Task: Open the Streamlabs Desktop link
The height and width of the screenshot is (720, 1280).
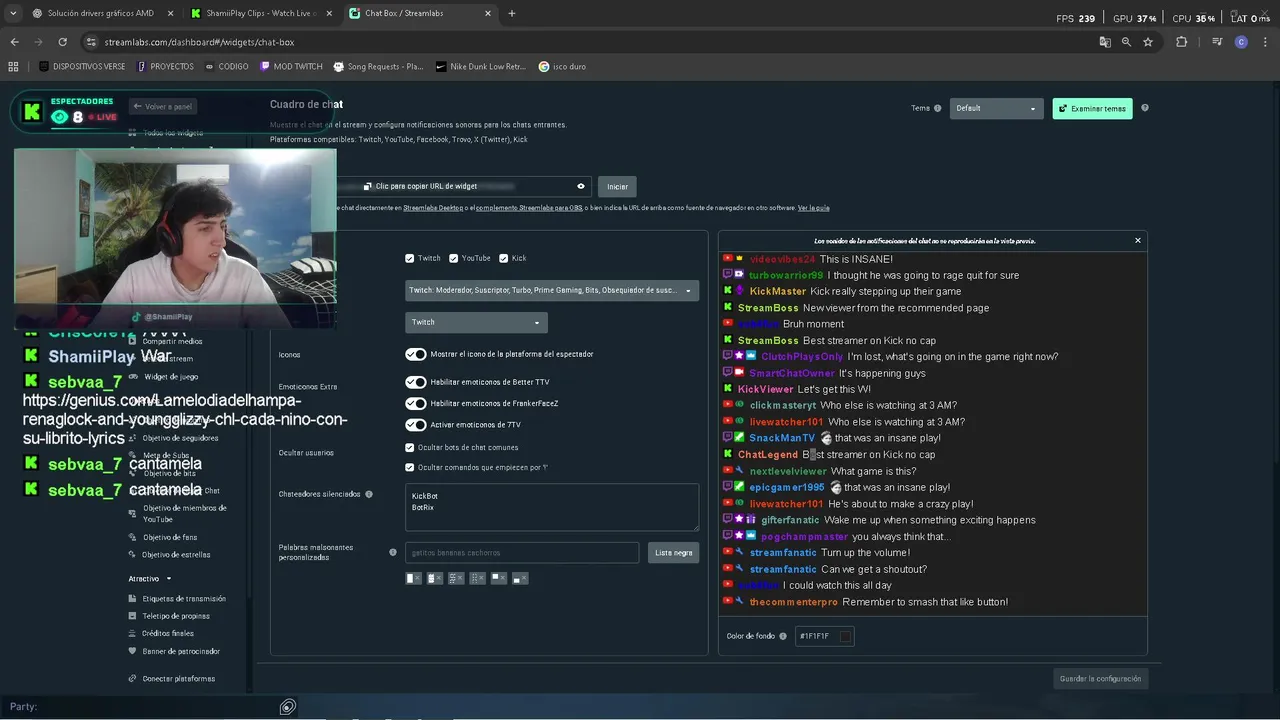Action: click(433, 208)
